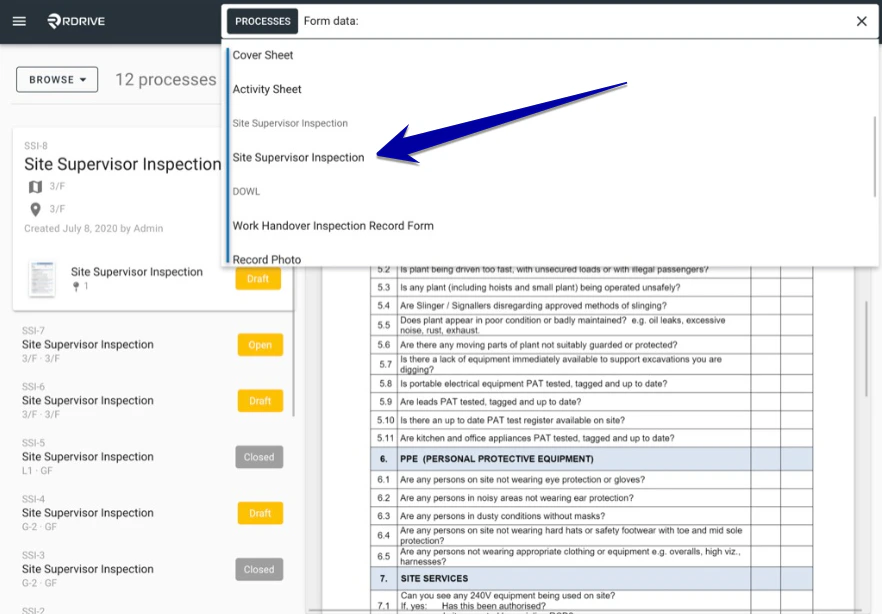Screen dimensions: 882x614
Task: Select the Activity Sheet entry
Action: (267, 89)
